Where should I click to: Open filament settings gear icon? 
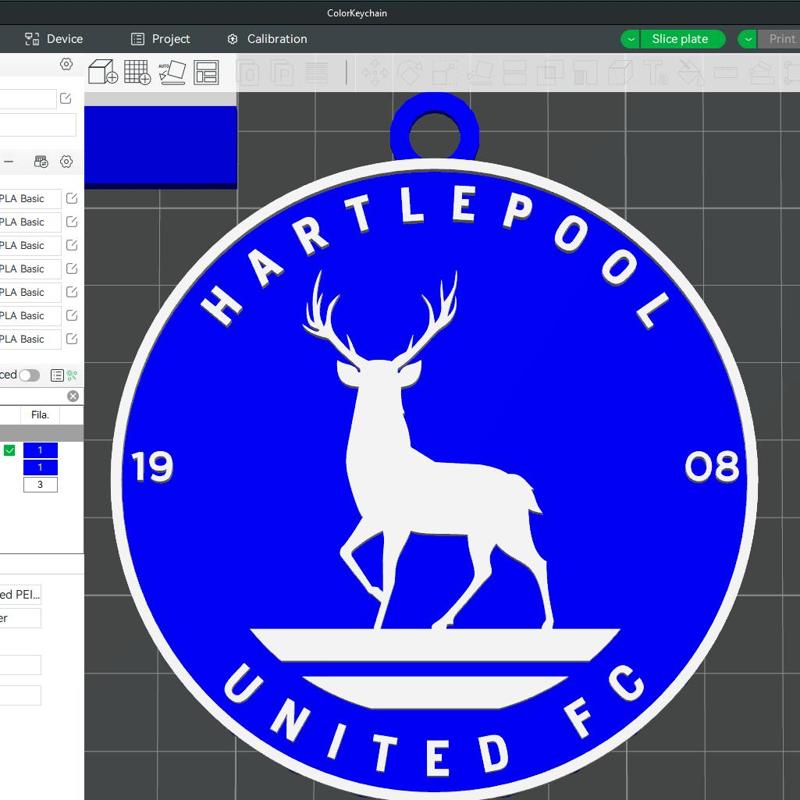pyautogui.click(x=66, y=162)
